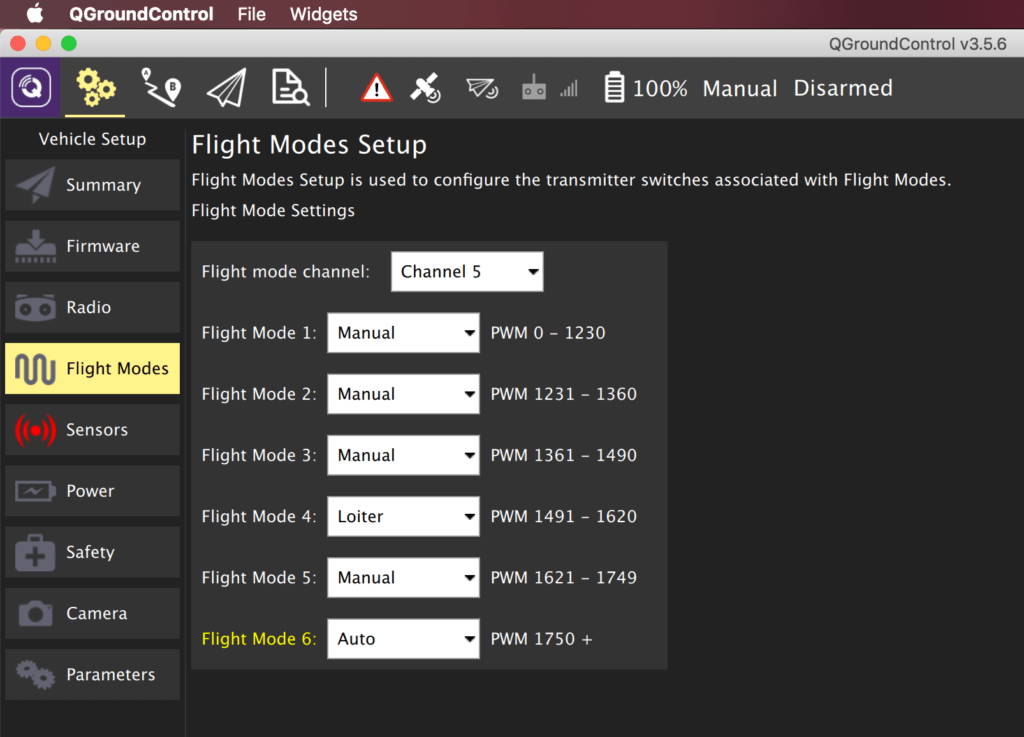The image size is (1024, 737).
Task: Show RC receiver signal icon
Action: click(534, 87)
